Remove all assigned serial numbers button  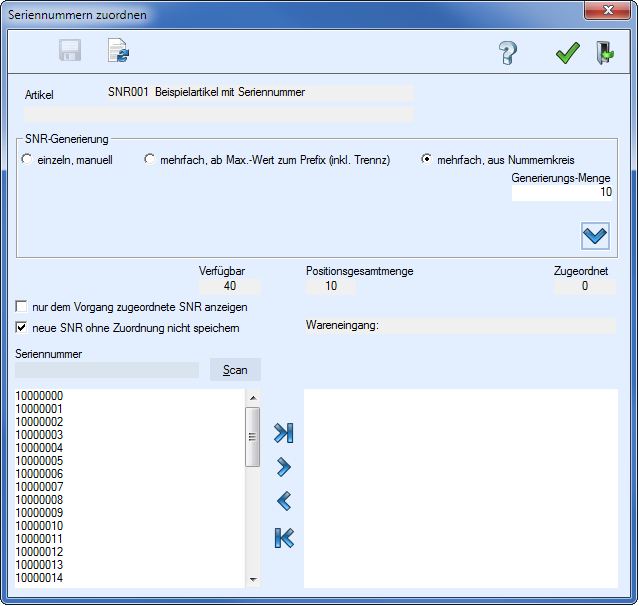point(284,538)
